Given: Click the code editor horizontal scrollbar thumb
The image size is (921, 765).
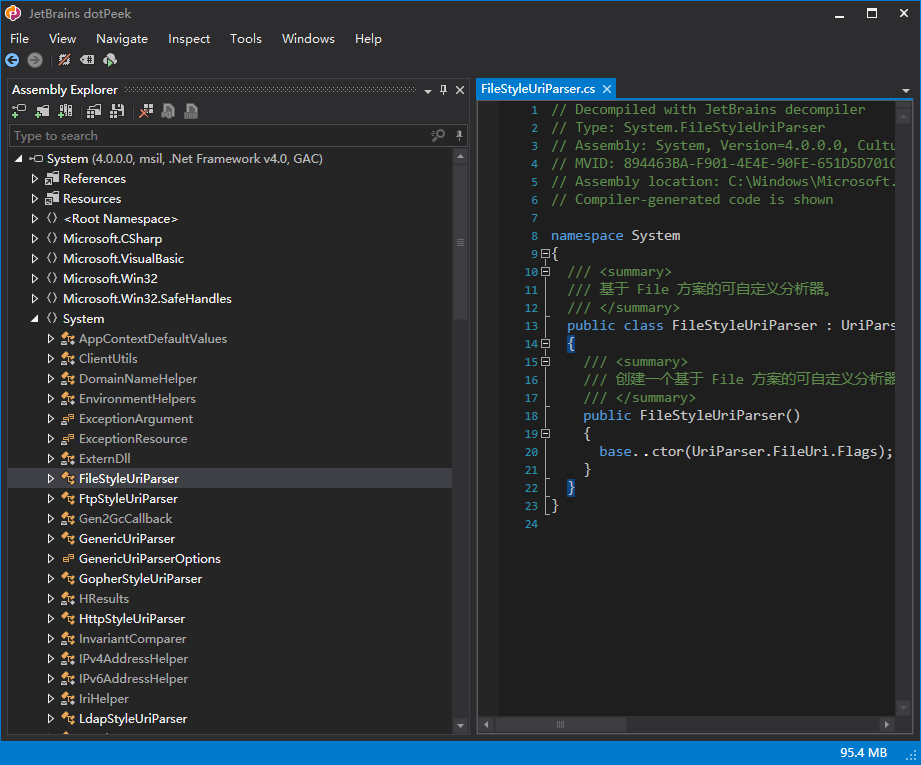Looking at the screenshot, I should point(561,724).
